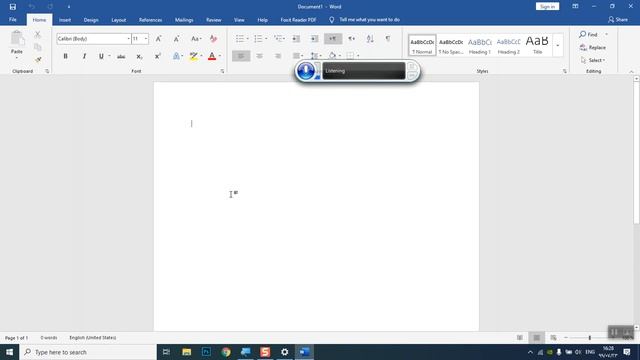Toggle Bold formatting
Screen dimensions: 640x360
click(x=65, y=56)
